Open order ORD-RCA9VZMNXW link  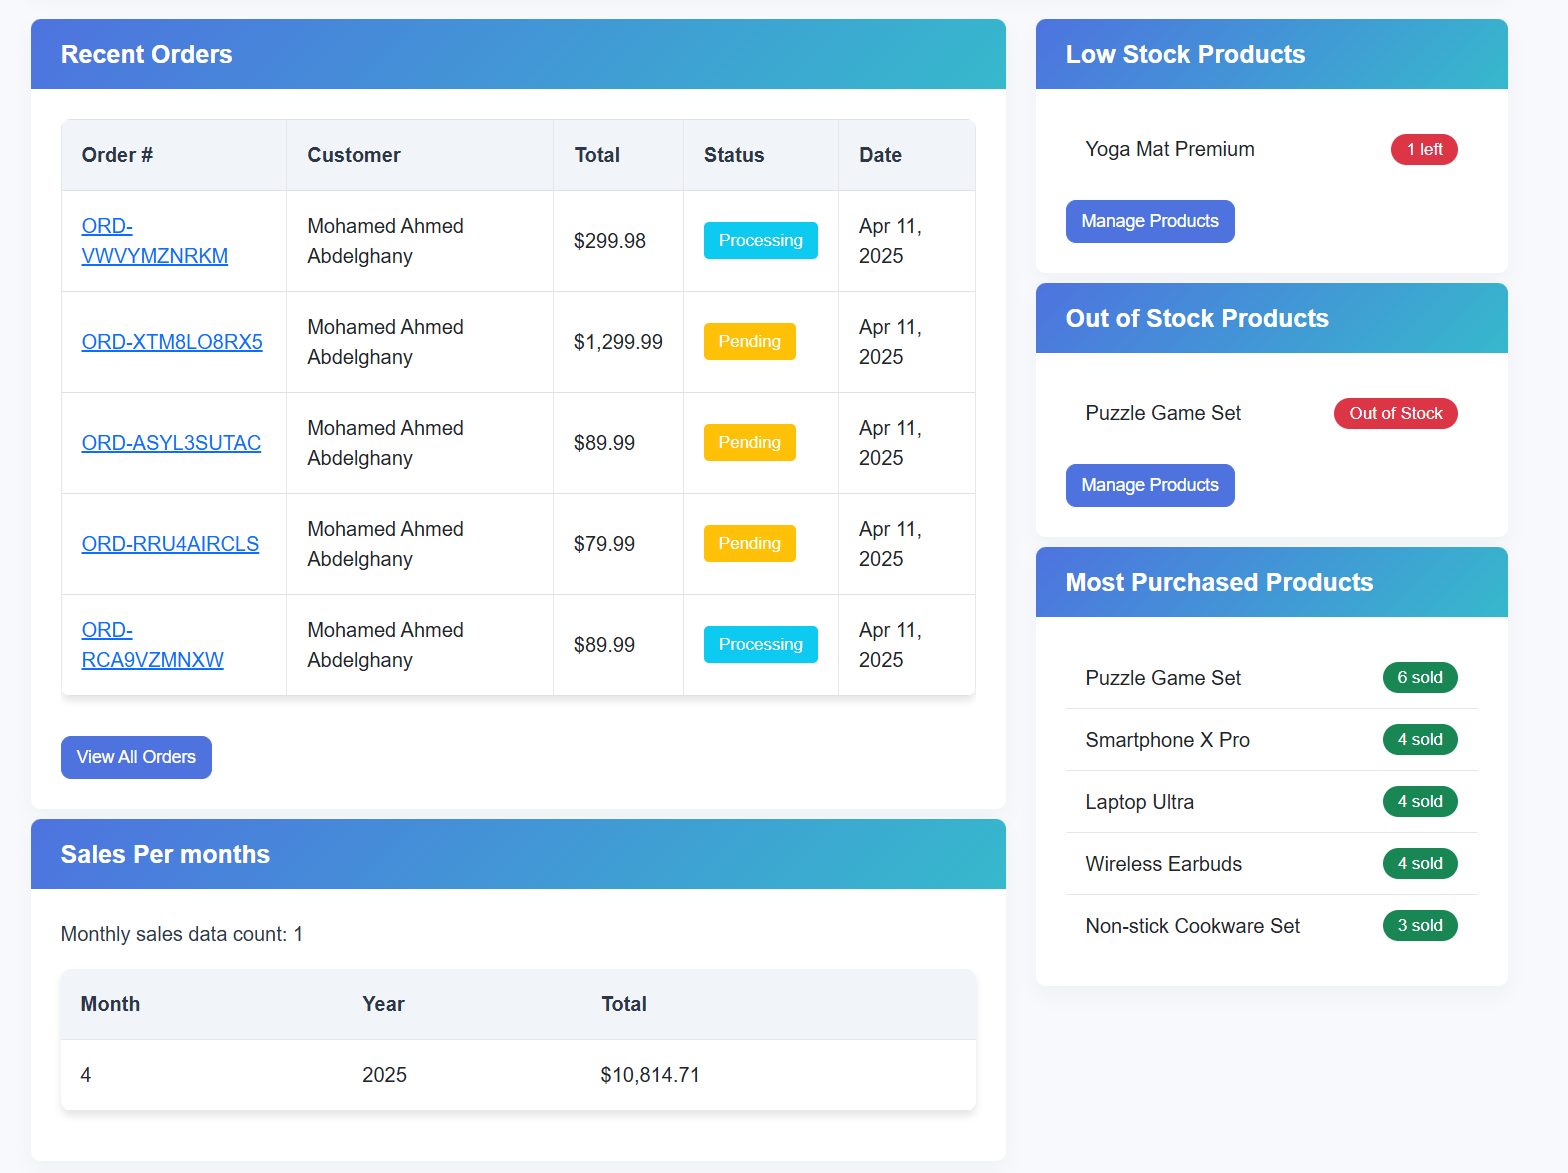coord(152,645)
